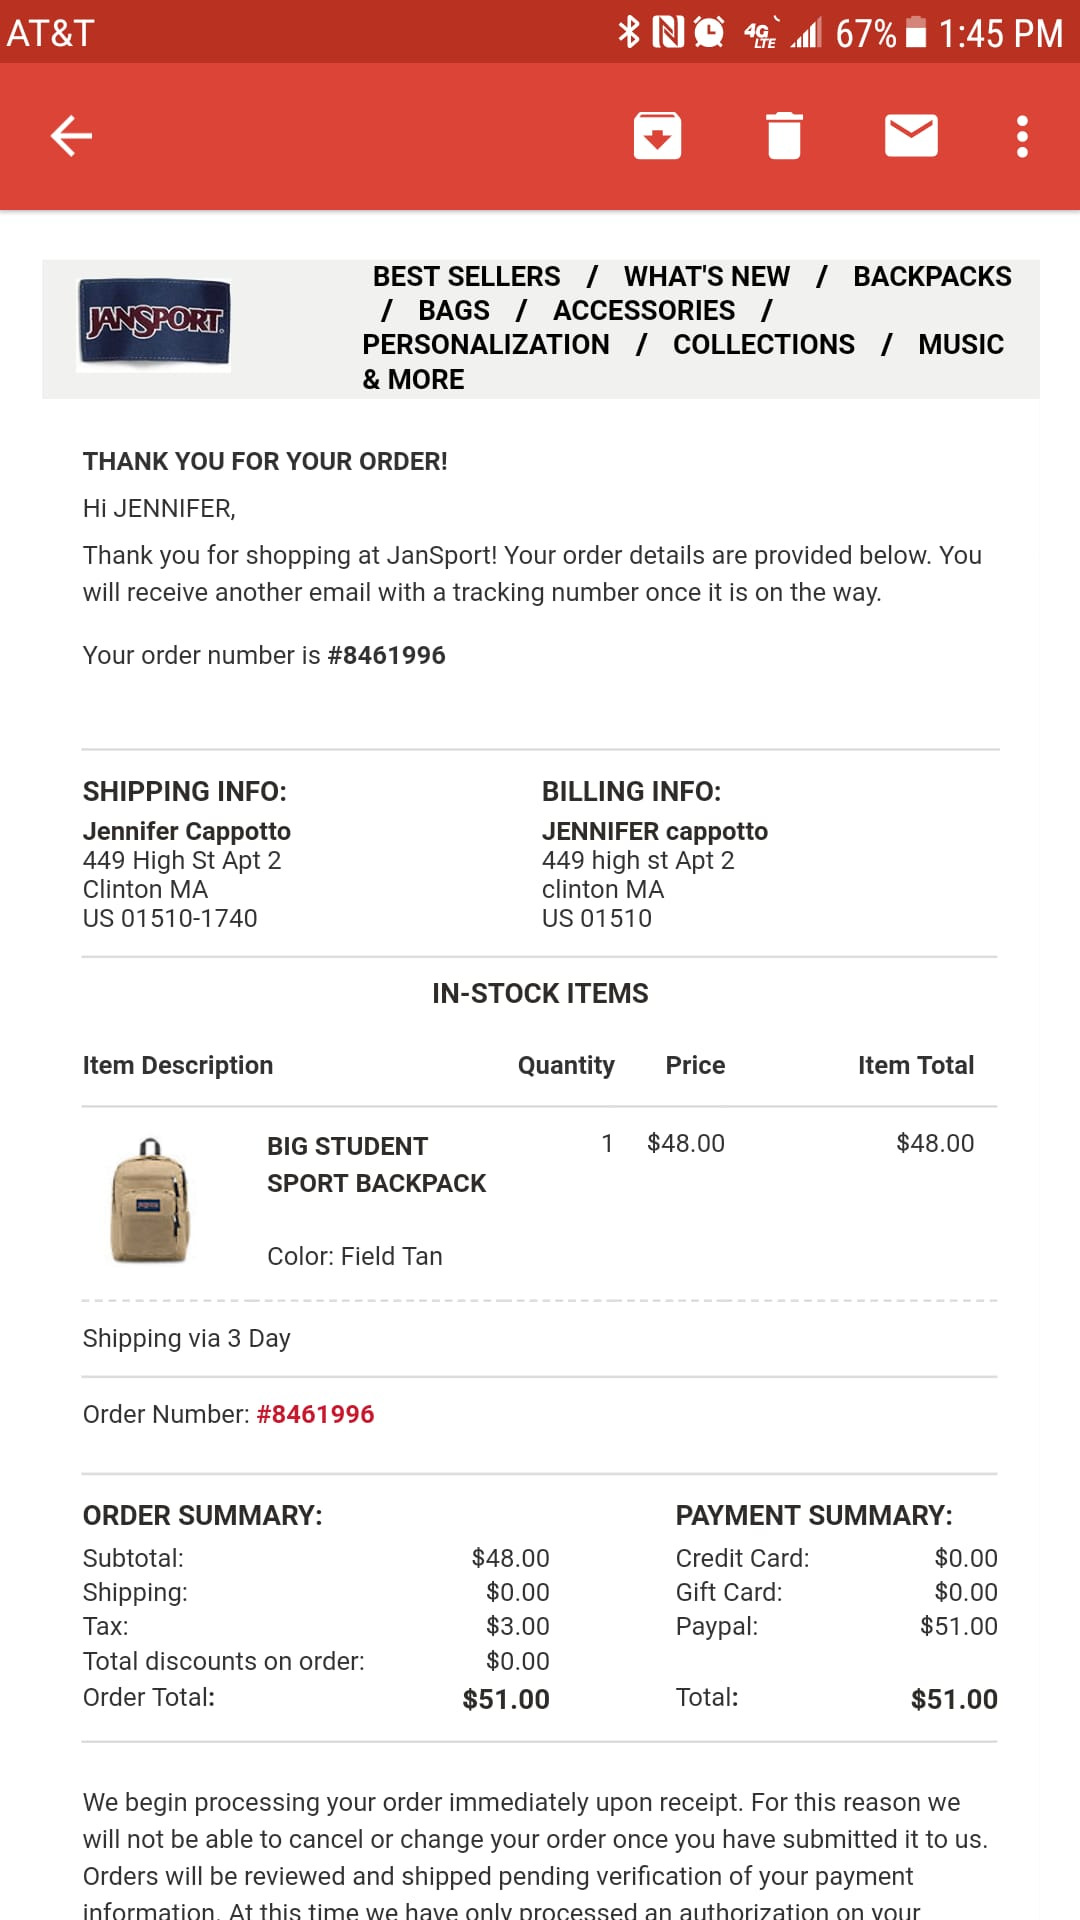Go to BACKPACKS category link
The image size is (1080, 1920).
[x=932, y=277]
